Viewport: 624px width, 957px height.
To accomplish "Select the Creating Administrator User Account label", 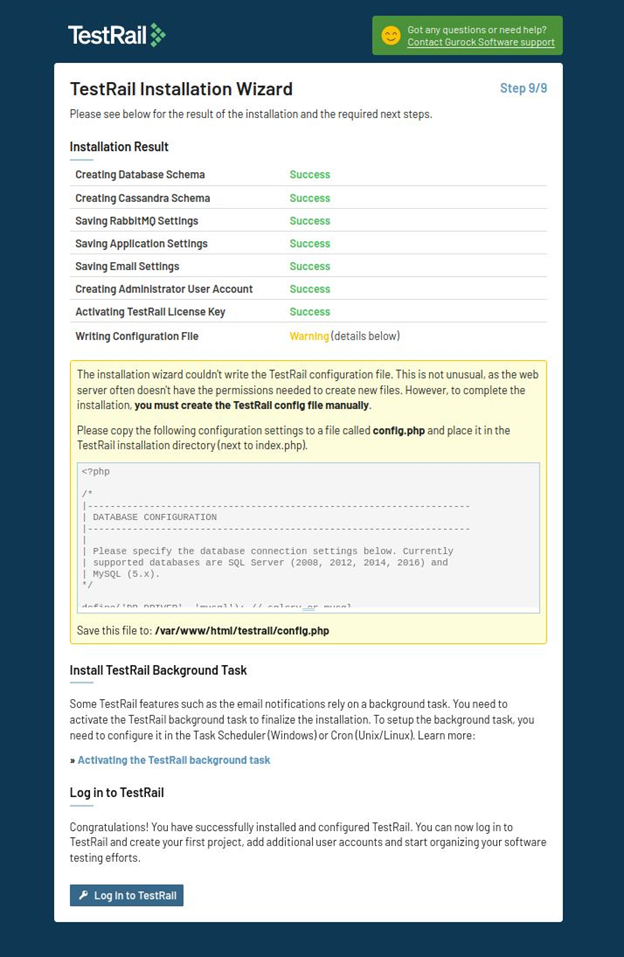I will click(164, 289).
